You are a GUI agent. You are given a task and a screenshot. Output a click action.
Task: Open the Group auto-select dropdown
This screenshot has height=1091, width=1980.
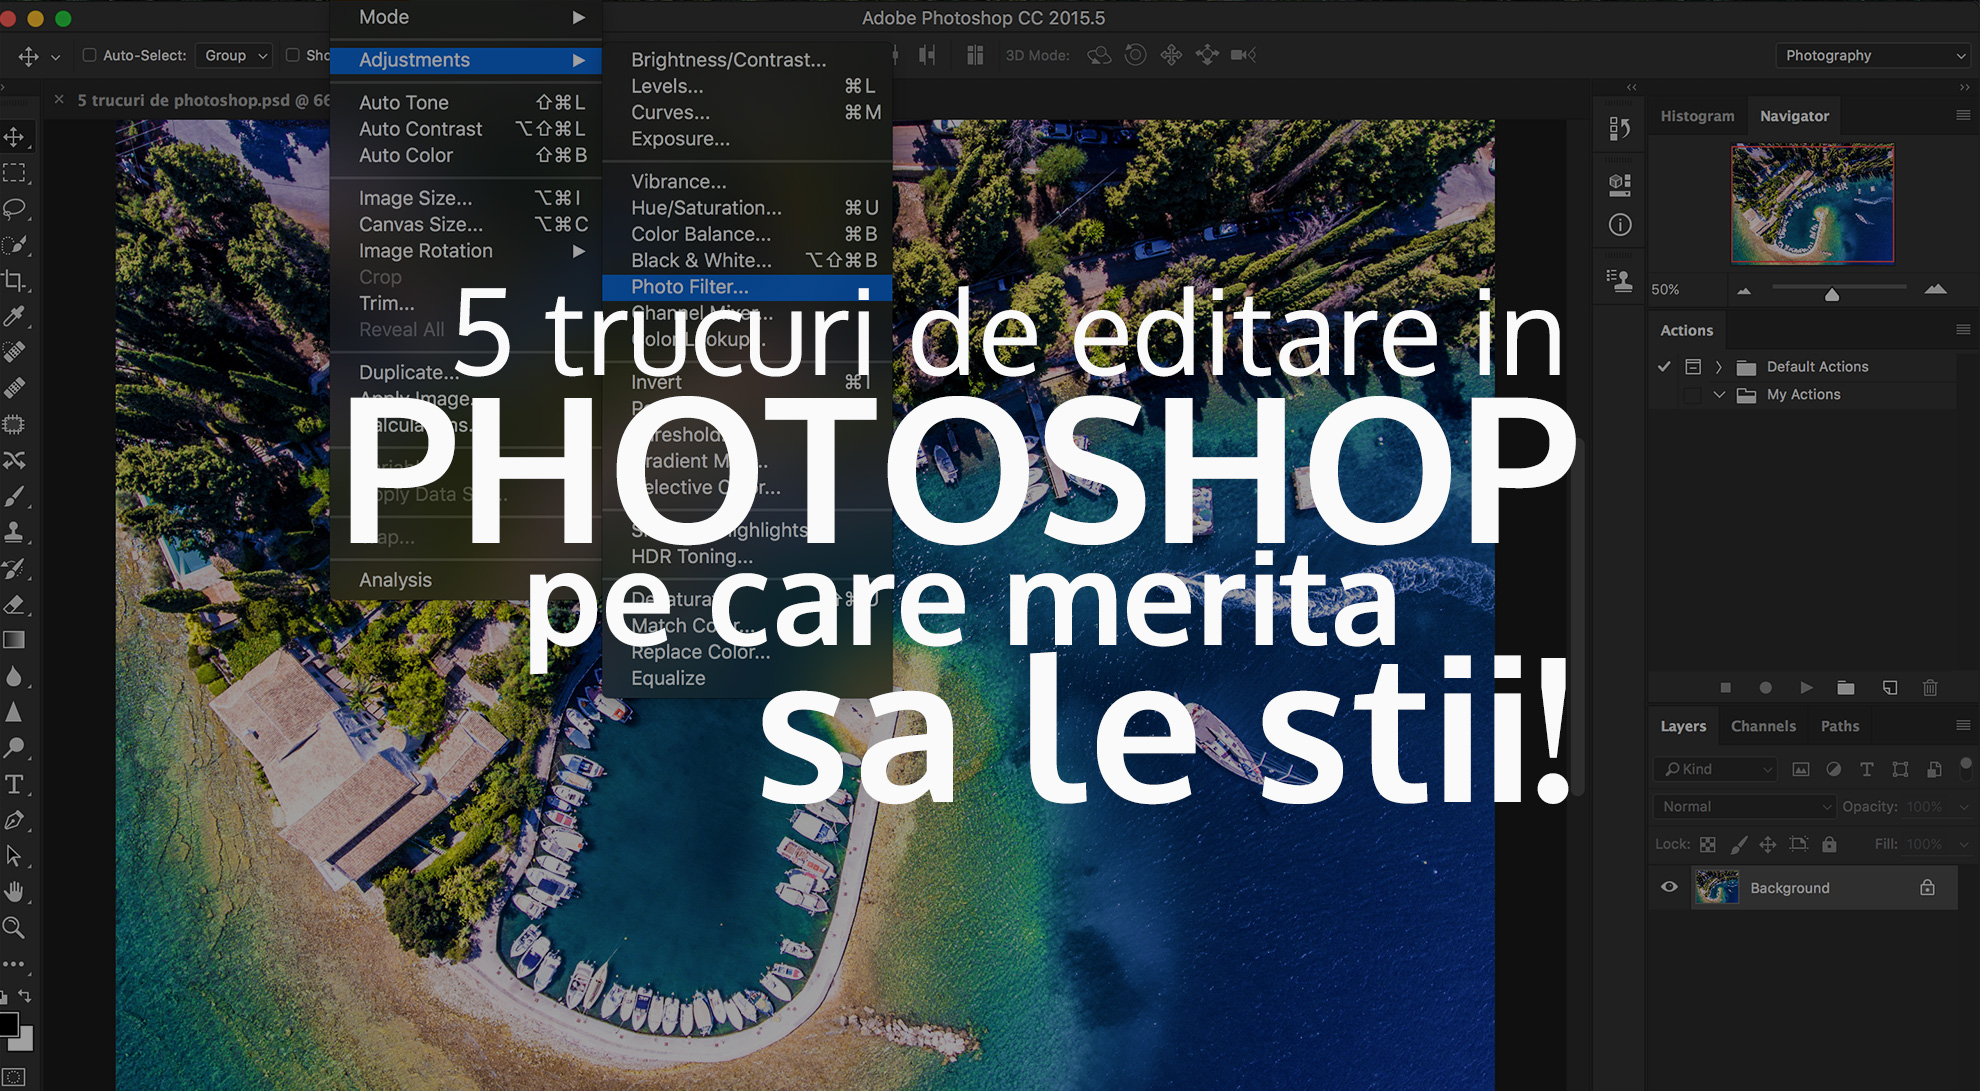pyautogui.click(x=235, y=55)
